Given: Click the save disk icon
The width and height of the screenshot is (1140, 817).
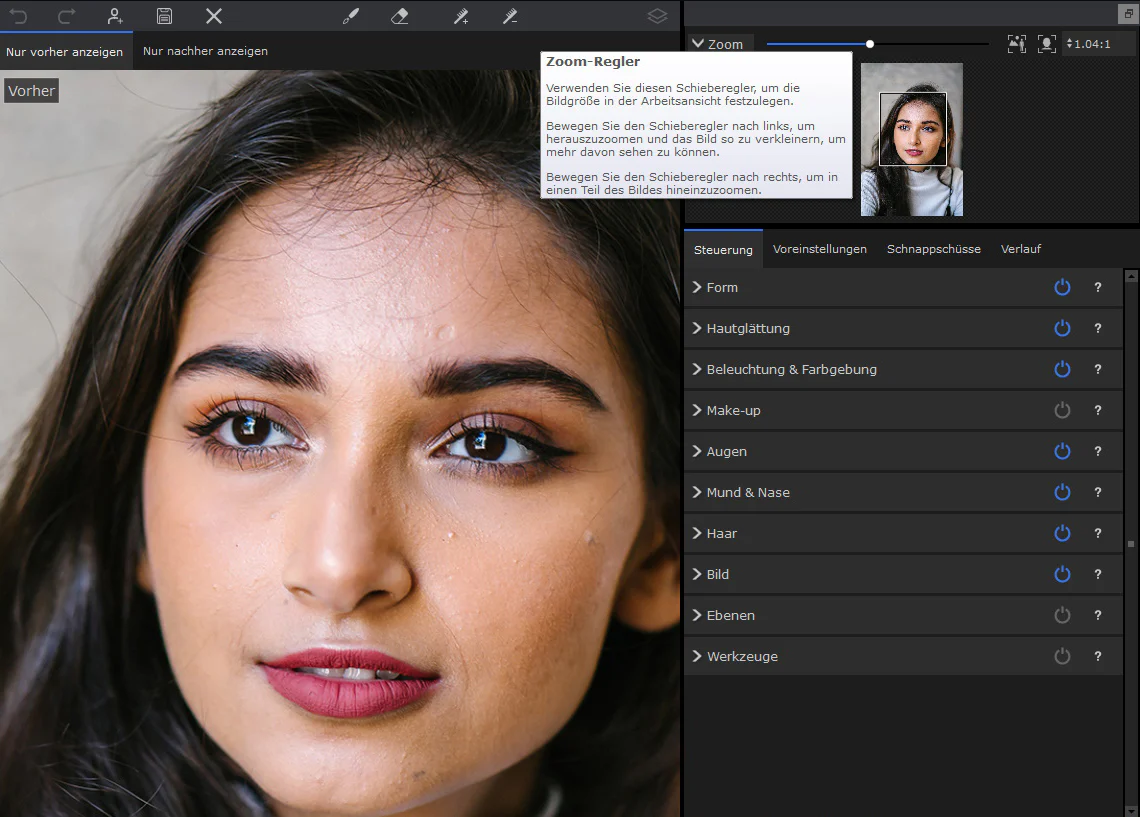Looking at the screenshot, I should (x=164, y=16).
